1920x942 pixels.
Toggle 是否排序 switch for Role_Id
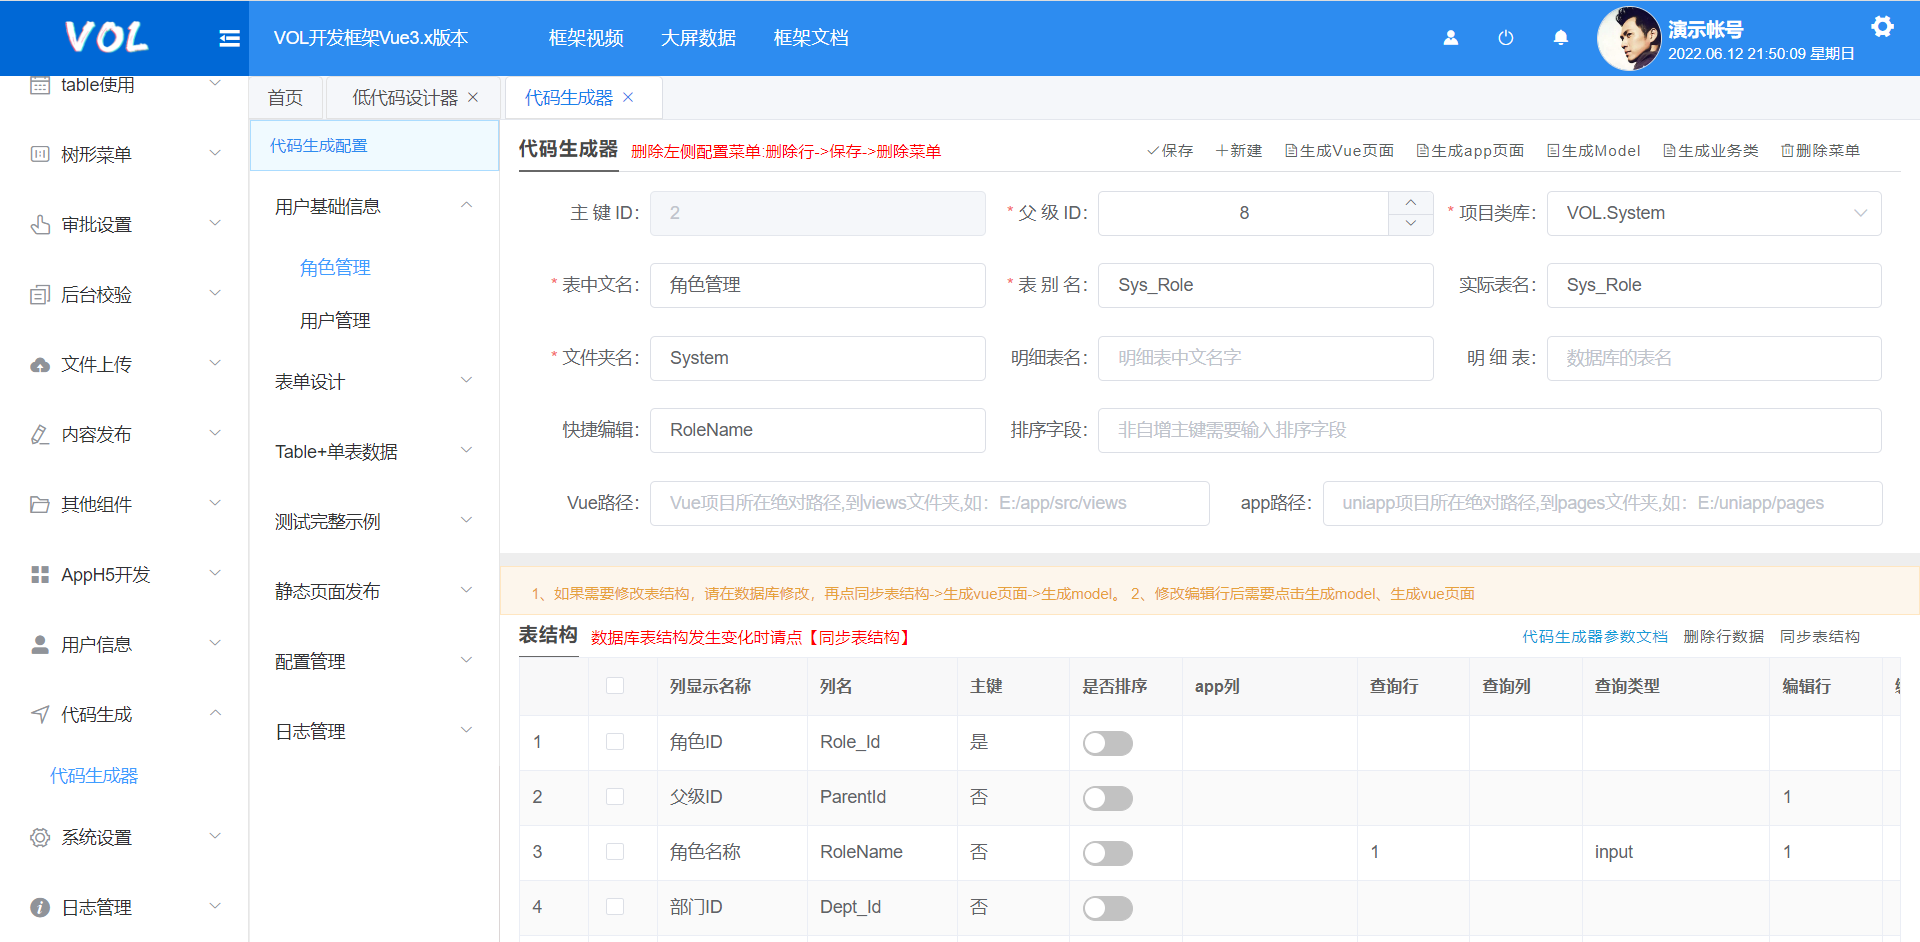pyautogui.click(x=1107, y=743)
